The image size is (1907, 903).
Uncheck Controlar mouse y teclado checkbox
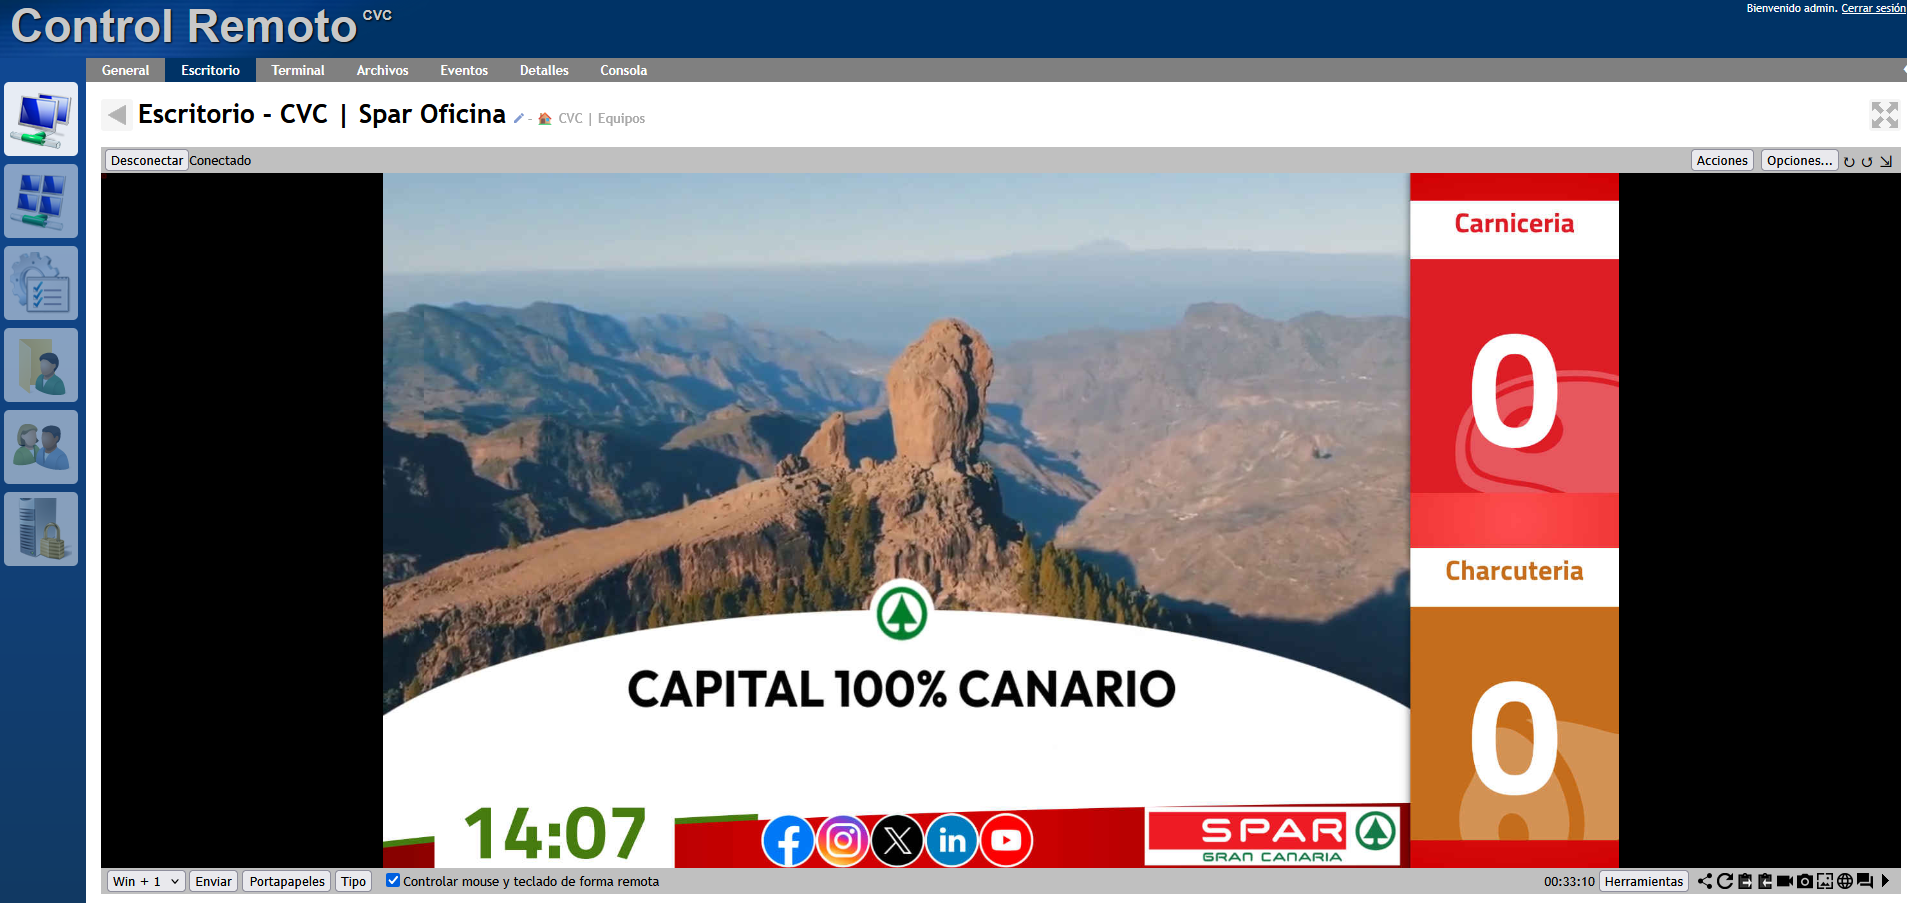[393, 881]
